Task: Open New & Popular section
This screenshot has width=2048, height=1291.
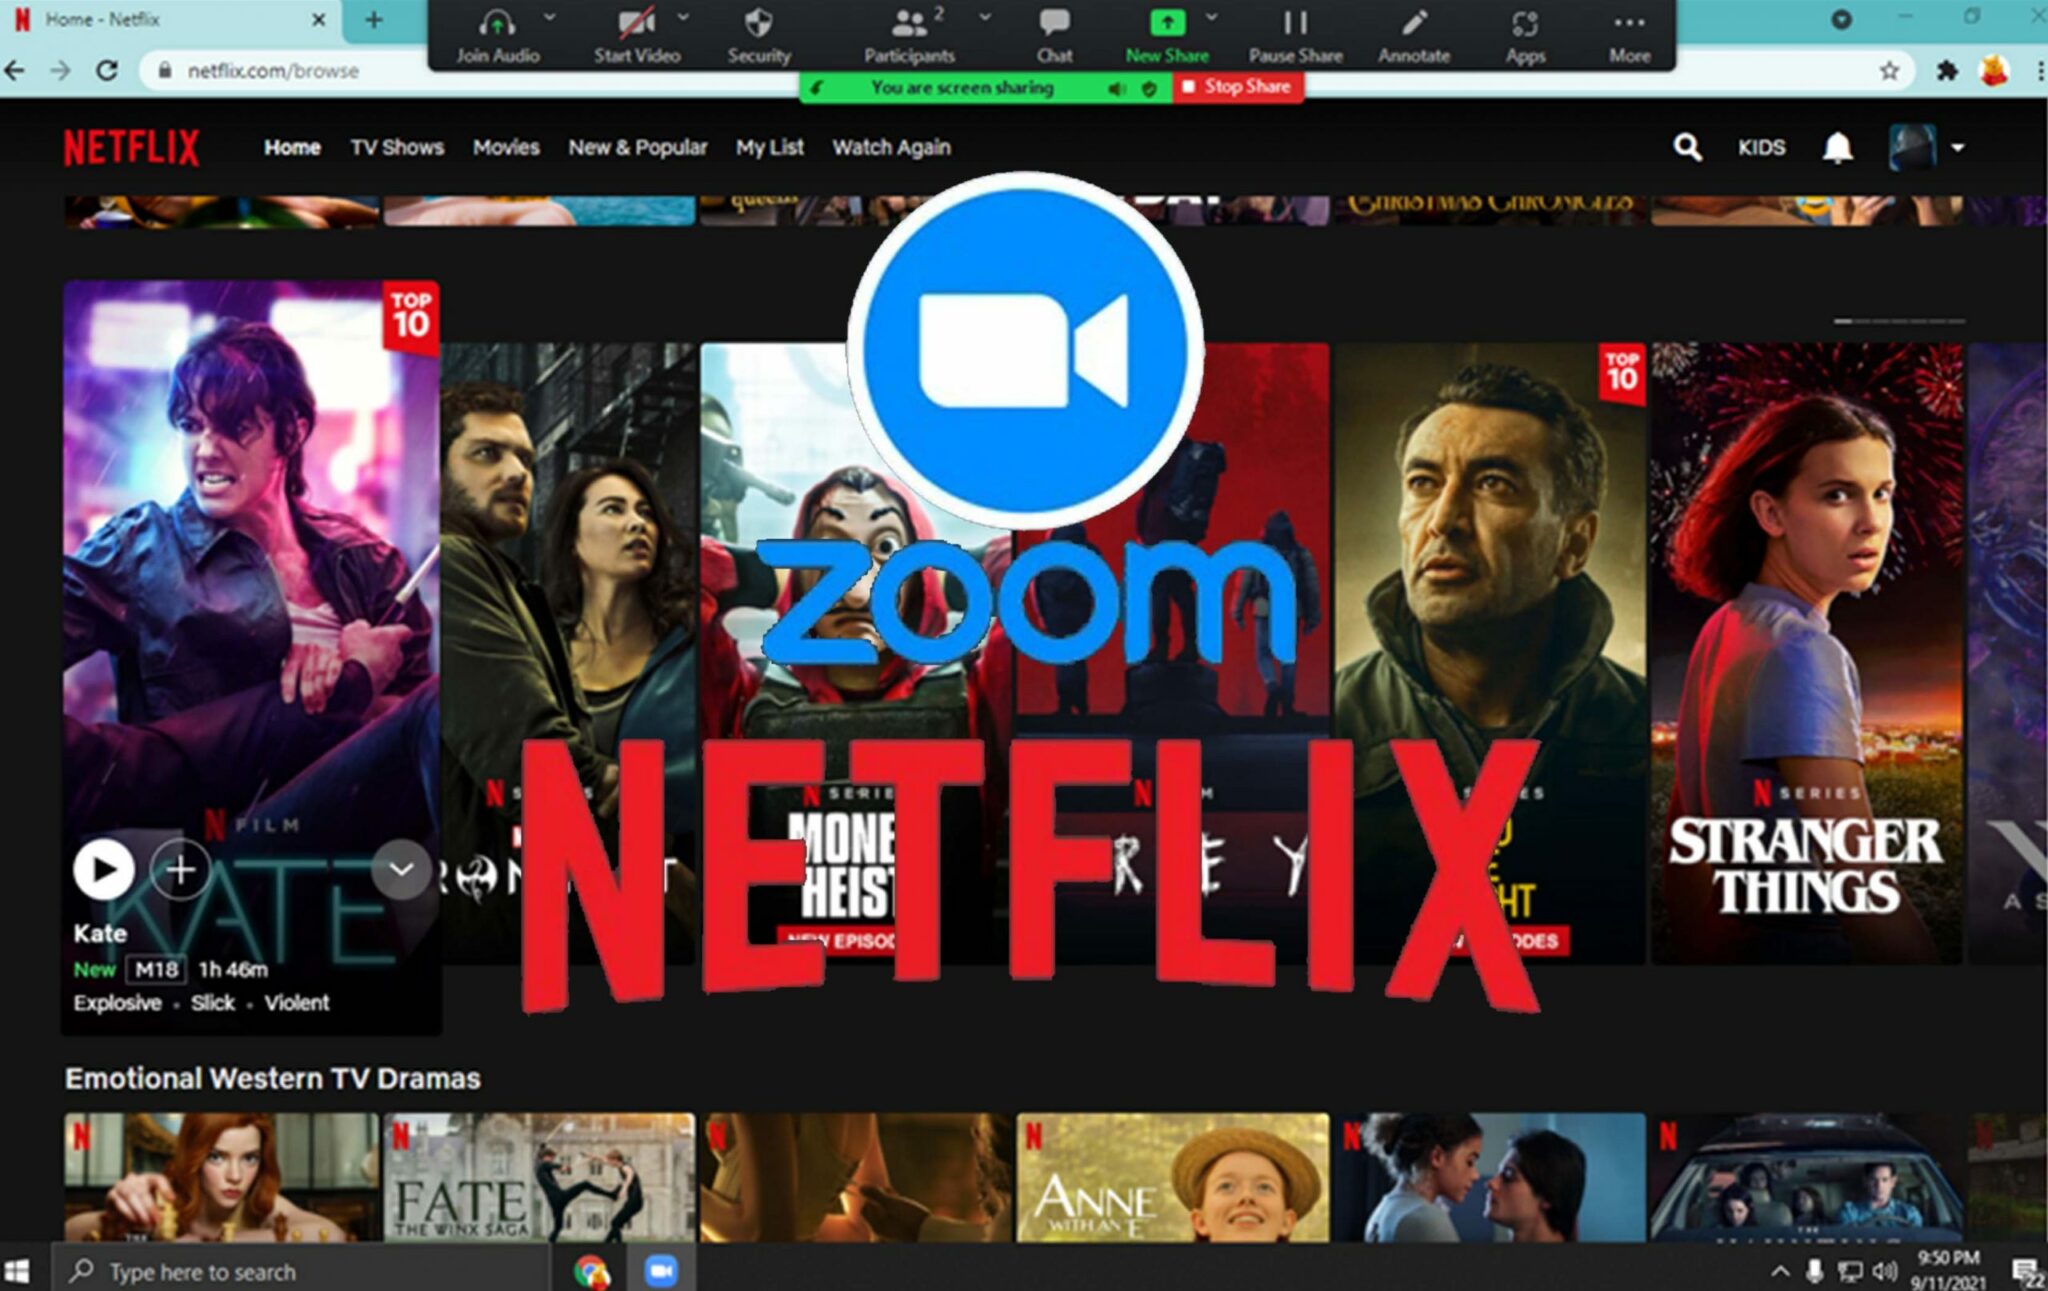Action: 637,147
